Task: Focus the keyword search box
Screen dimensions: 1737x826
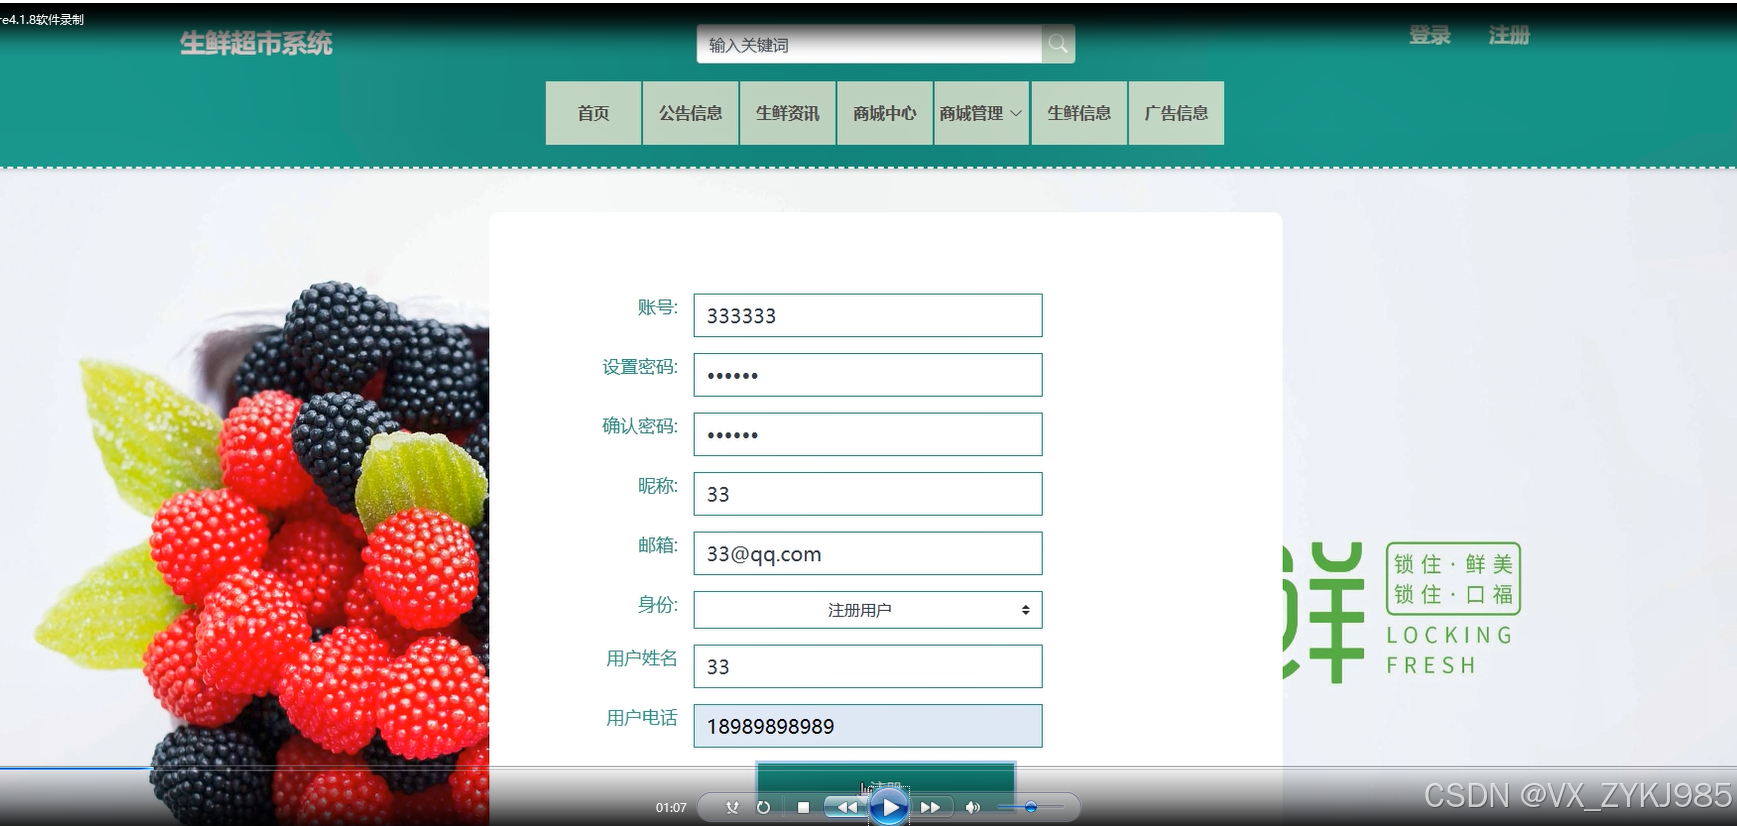Action: [x=869, y=44]
